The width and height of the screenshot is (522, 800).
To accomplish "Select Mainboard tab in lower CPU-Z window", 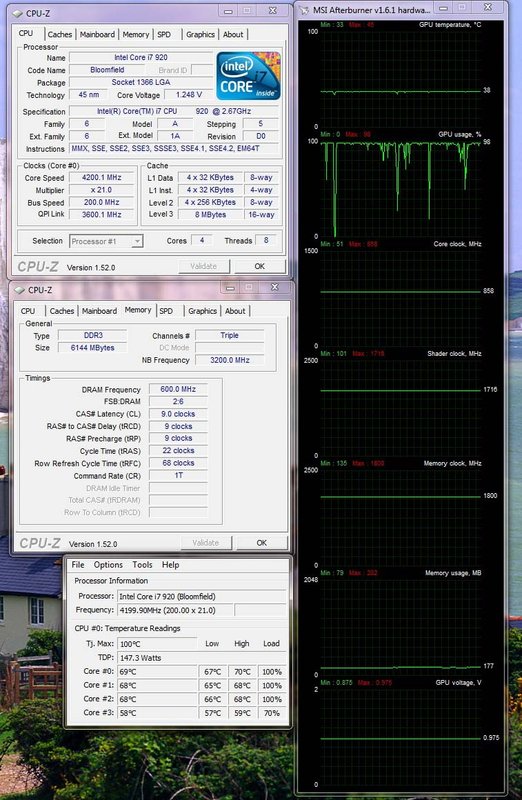I will pos(100,311).
